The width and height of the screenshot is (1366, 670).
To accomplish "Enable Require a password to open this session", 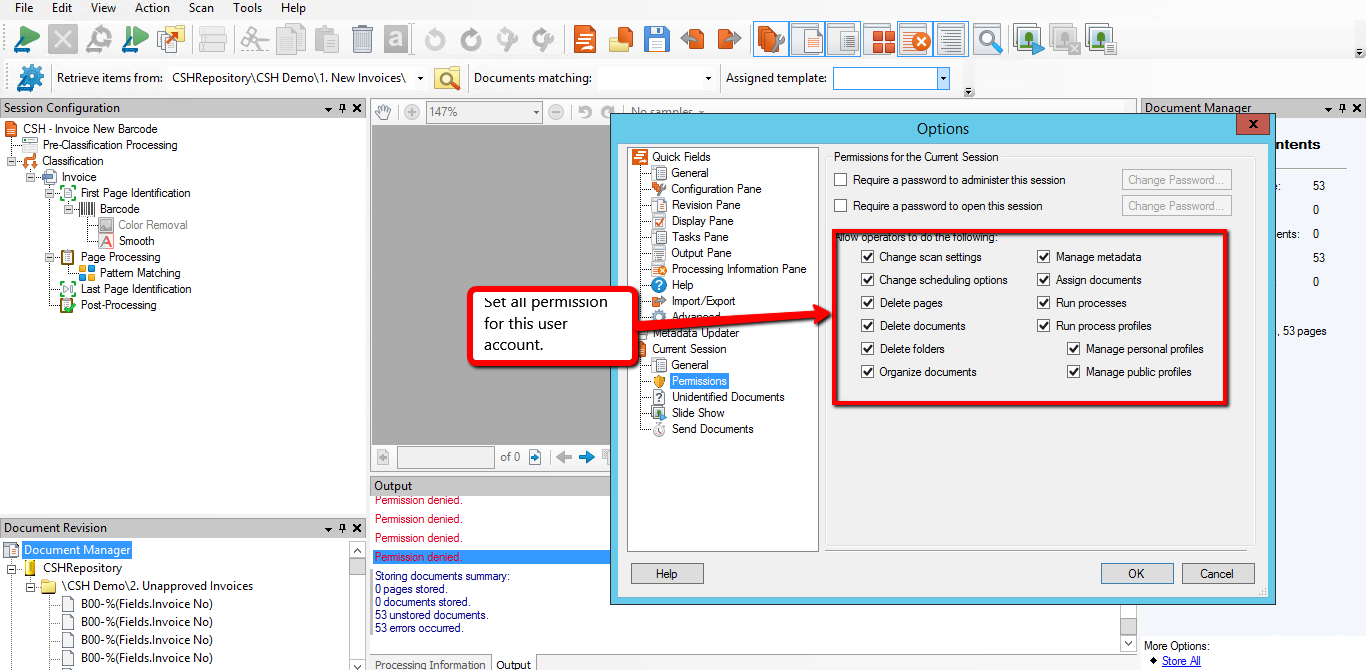I will (x=841, y=206).
